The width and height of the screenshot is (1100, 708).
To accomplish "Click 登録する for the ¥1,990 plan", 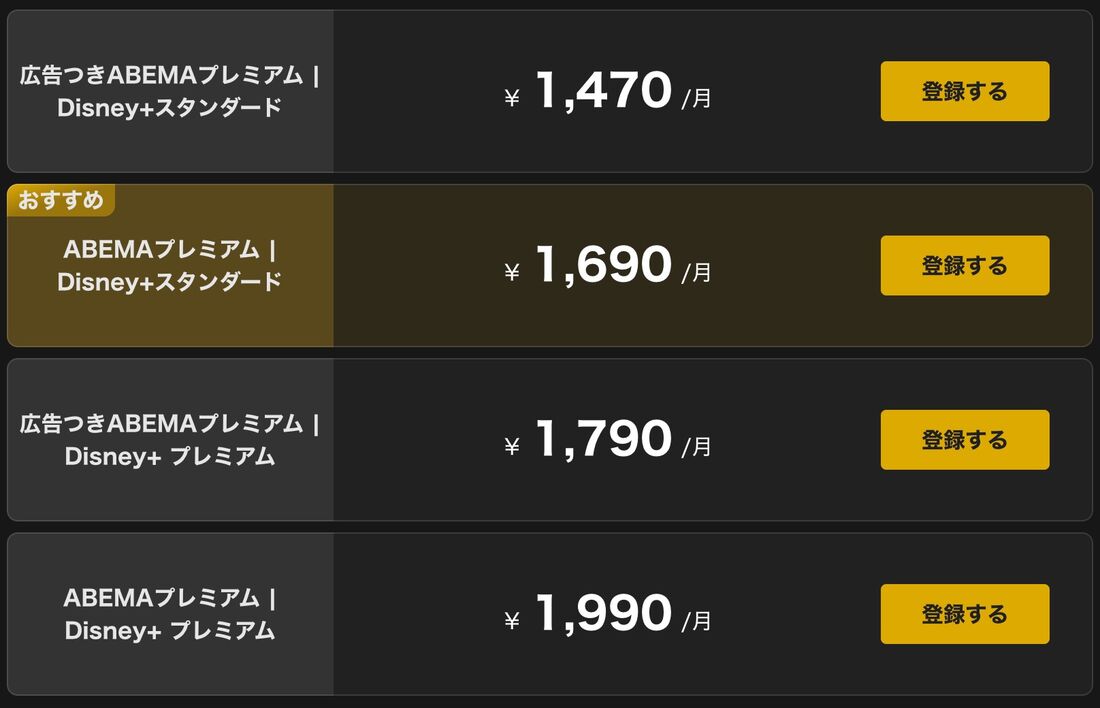I will click(965, 614).
